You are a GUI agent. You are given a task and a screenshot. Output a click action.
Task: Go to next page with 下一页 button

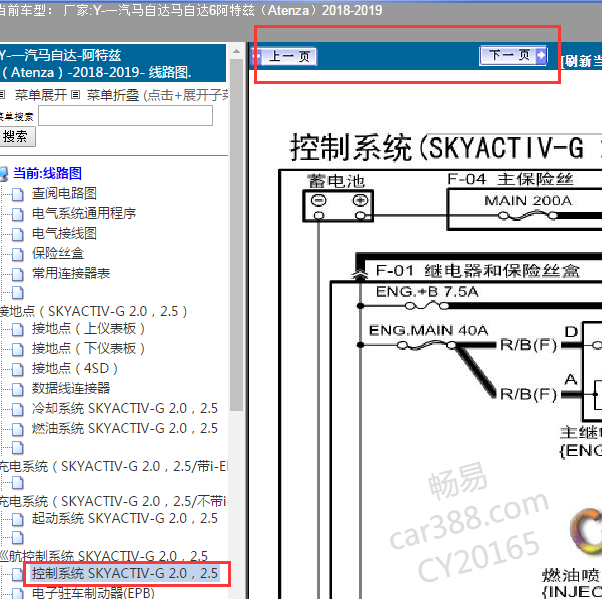513,55
